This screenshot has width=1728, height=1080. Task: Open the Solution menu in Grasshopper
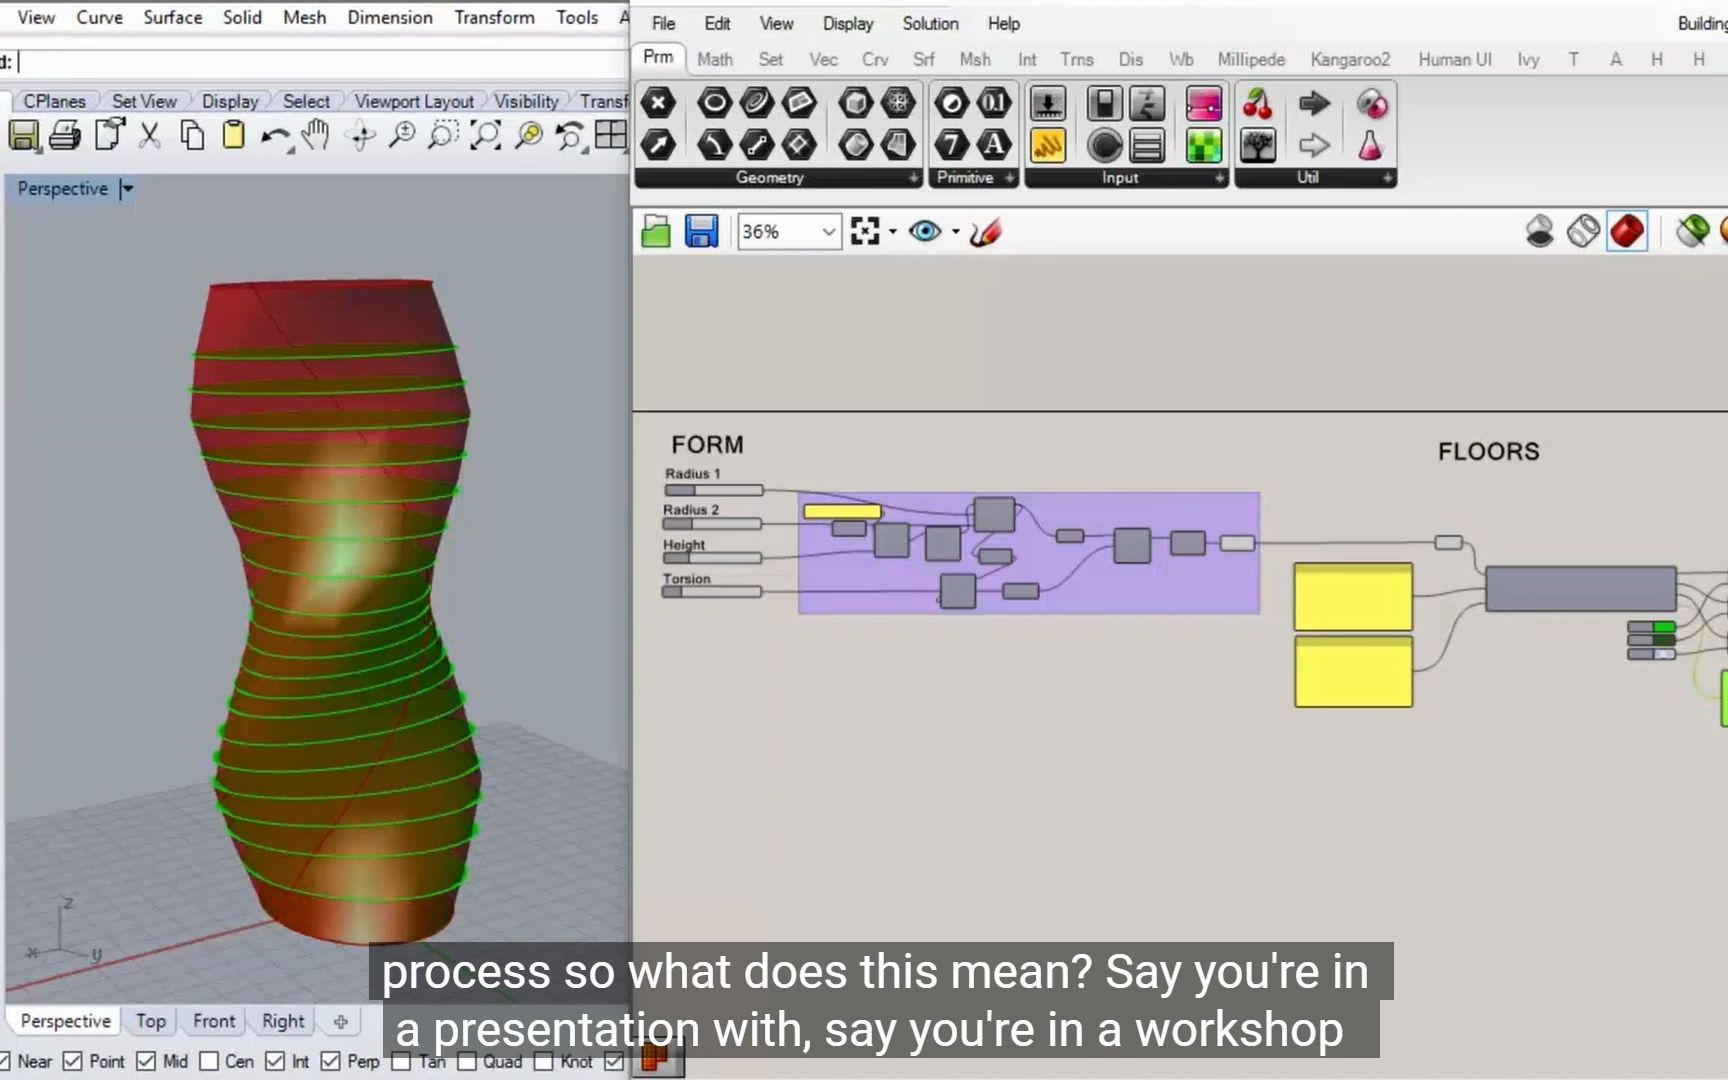tap(929, 23)
